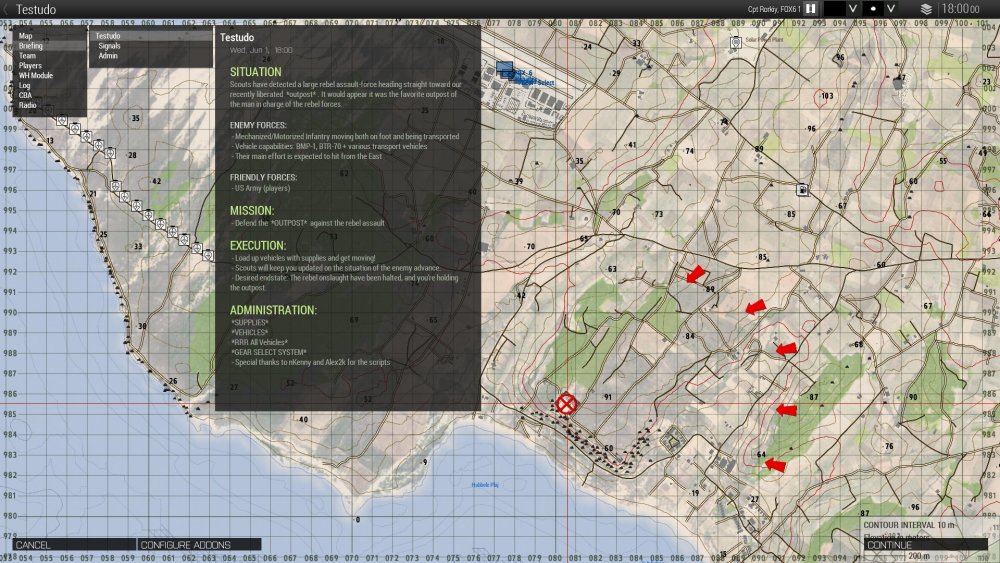Open the map textures layers icon
The width and height of the screenshot is (1000, 563).
[x=925, y=9]
